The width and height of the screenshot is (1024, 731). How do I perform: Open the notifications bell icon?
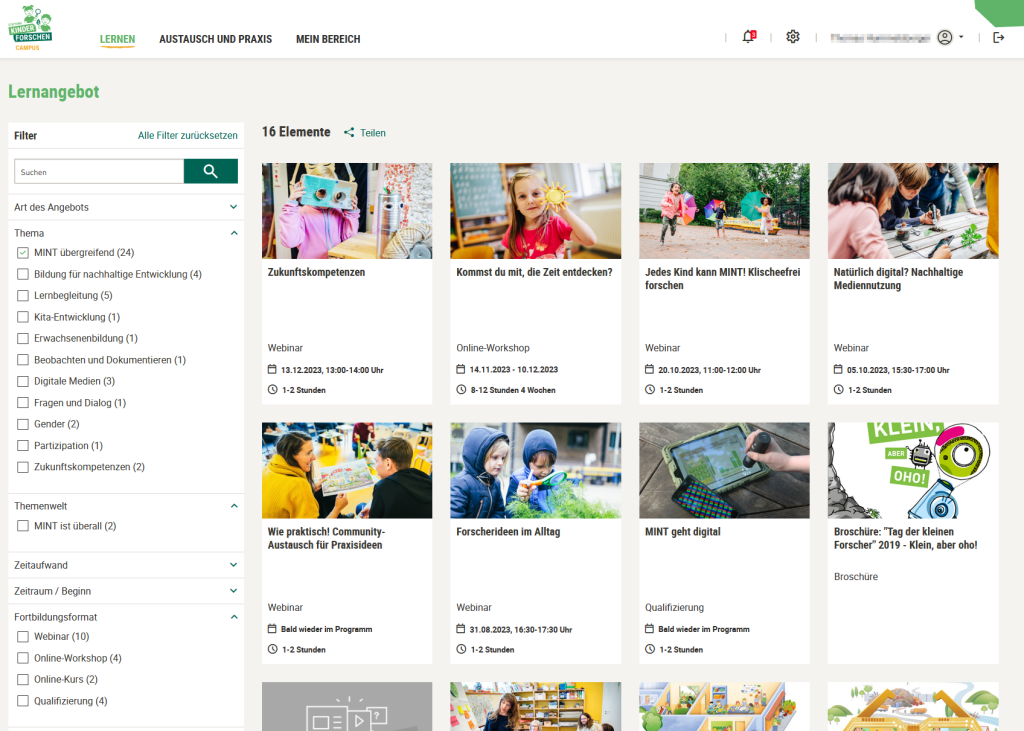748,37
